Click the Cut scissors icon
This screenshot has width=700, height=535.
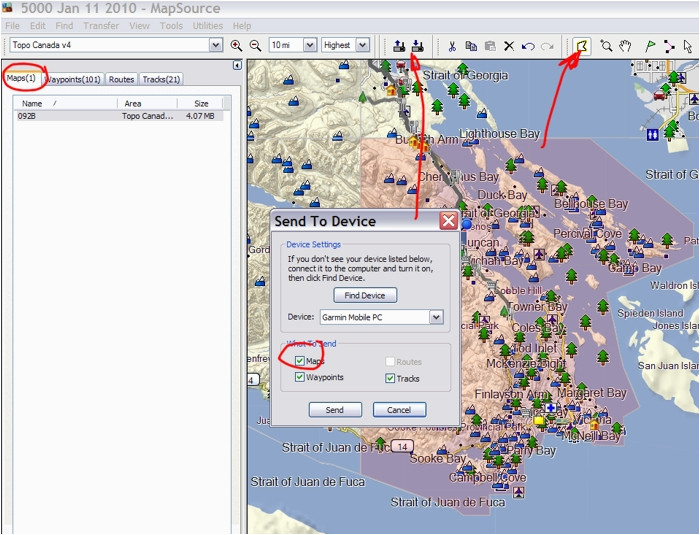[x=452, y=46]
